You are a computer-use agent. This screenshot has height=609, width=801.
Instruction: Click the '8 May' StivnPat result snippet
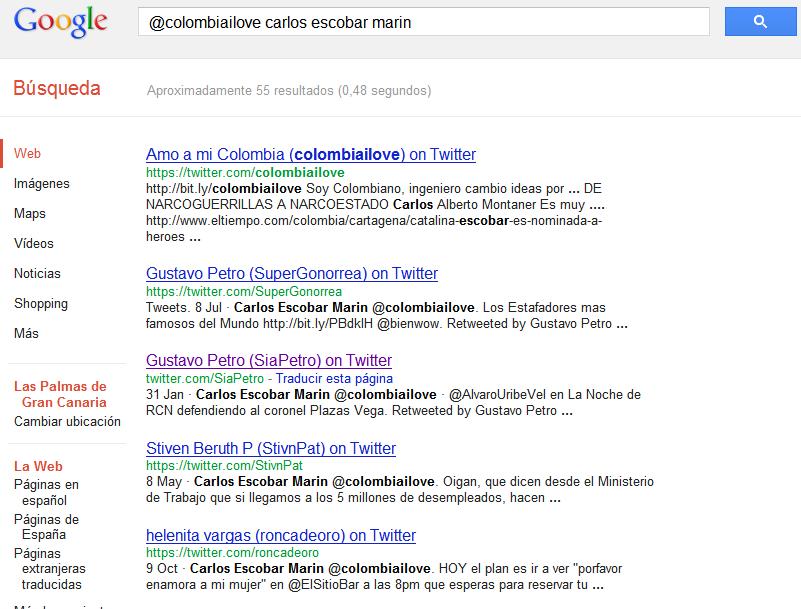400,489
